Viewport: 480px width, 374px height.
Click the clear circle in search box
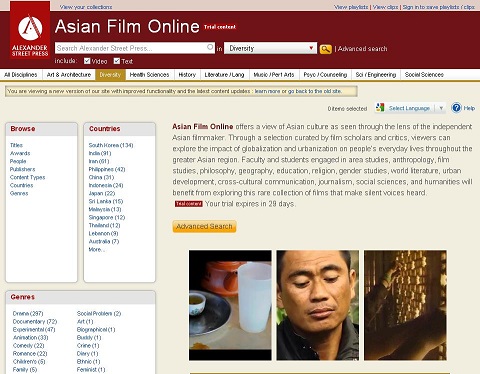[210, 47]
